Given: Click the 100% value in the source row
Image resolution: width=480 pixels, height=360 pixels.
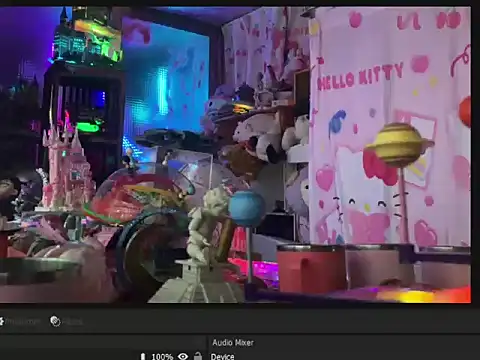Looking at the screenshot, I should click(x=162, y=357).
